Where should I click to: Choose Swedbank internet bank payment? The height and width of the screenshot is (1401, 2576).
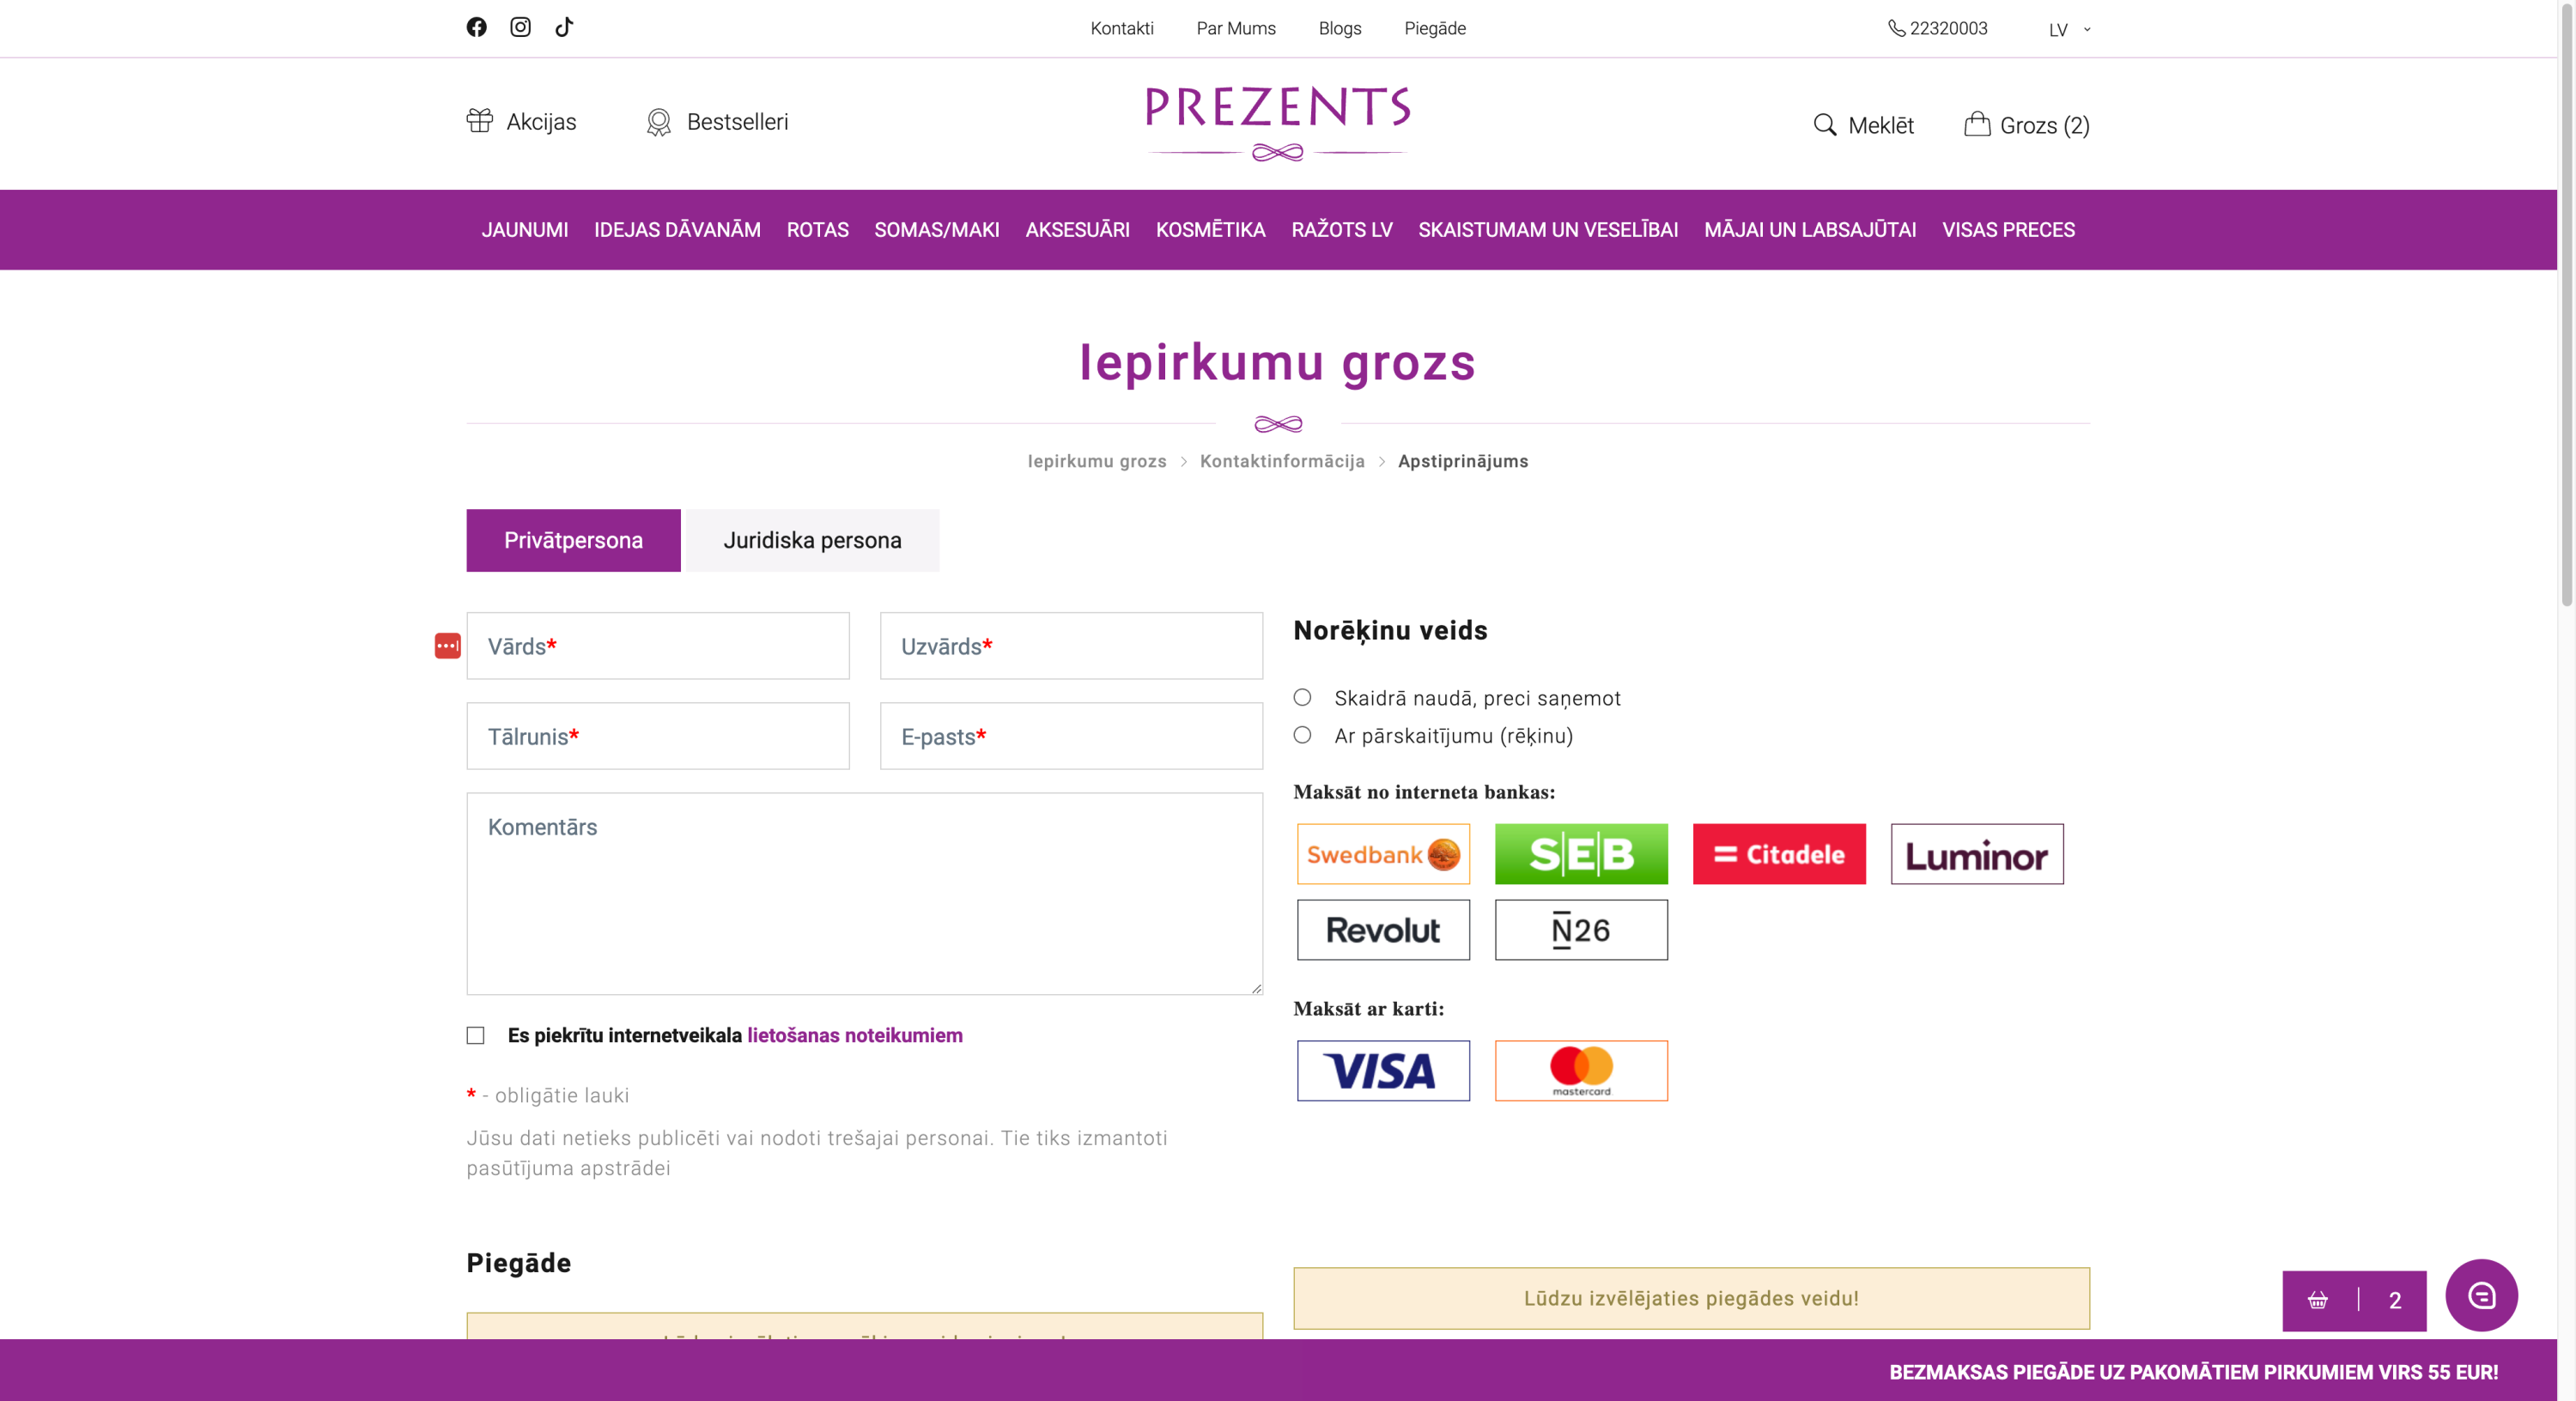click(x=1383, y=854)
